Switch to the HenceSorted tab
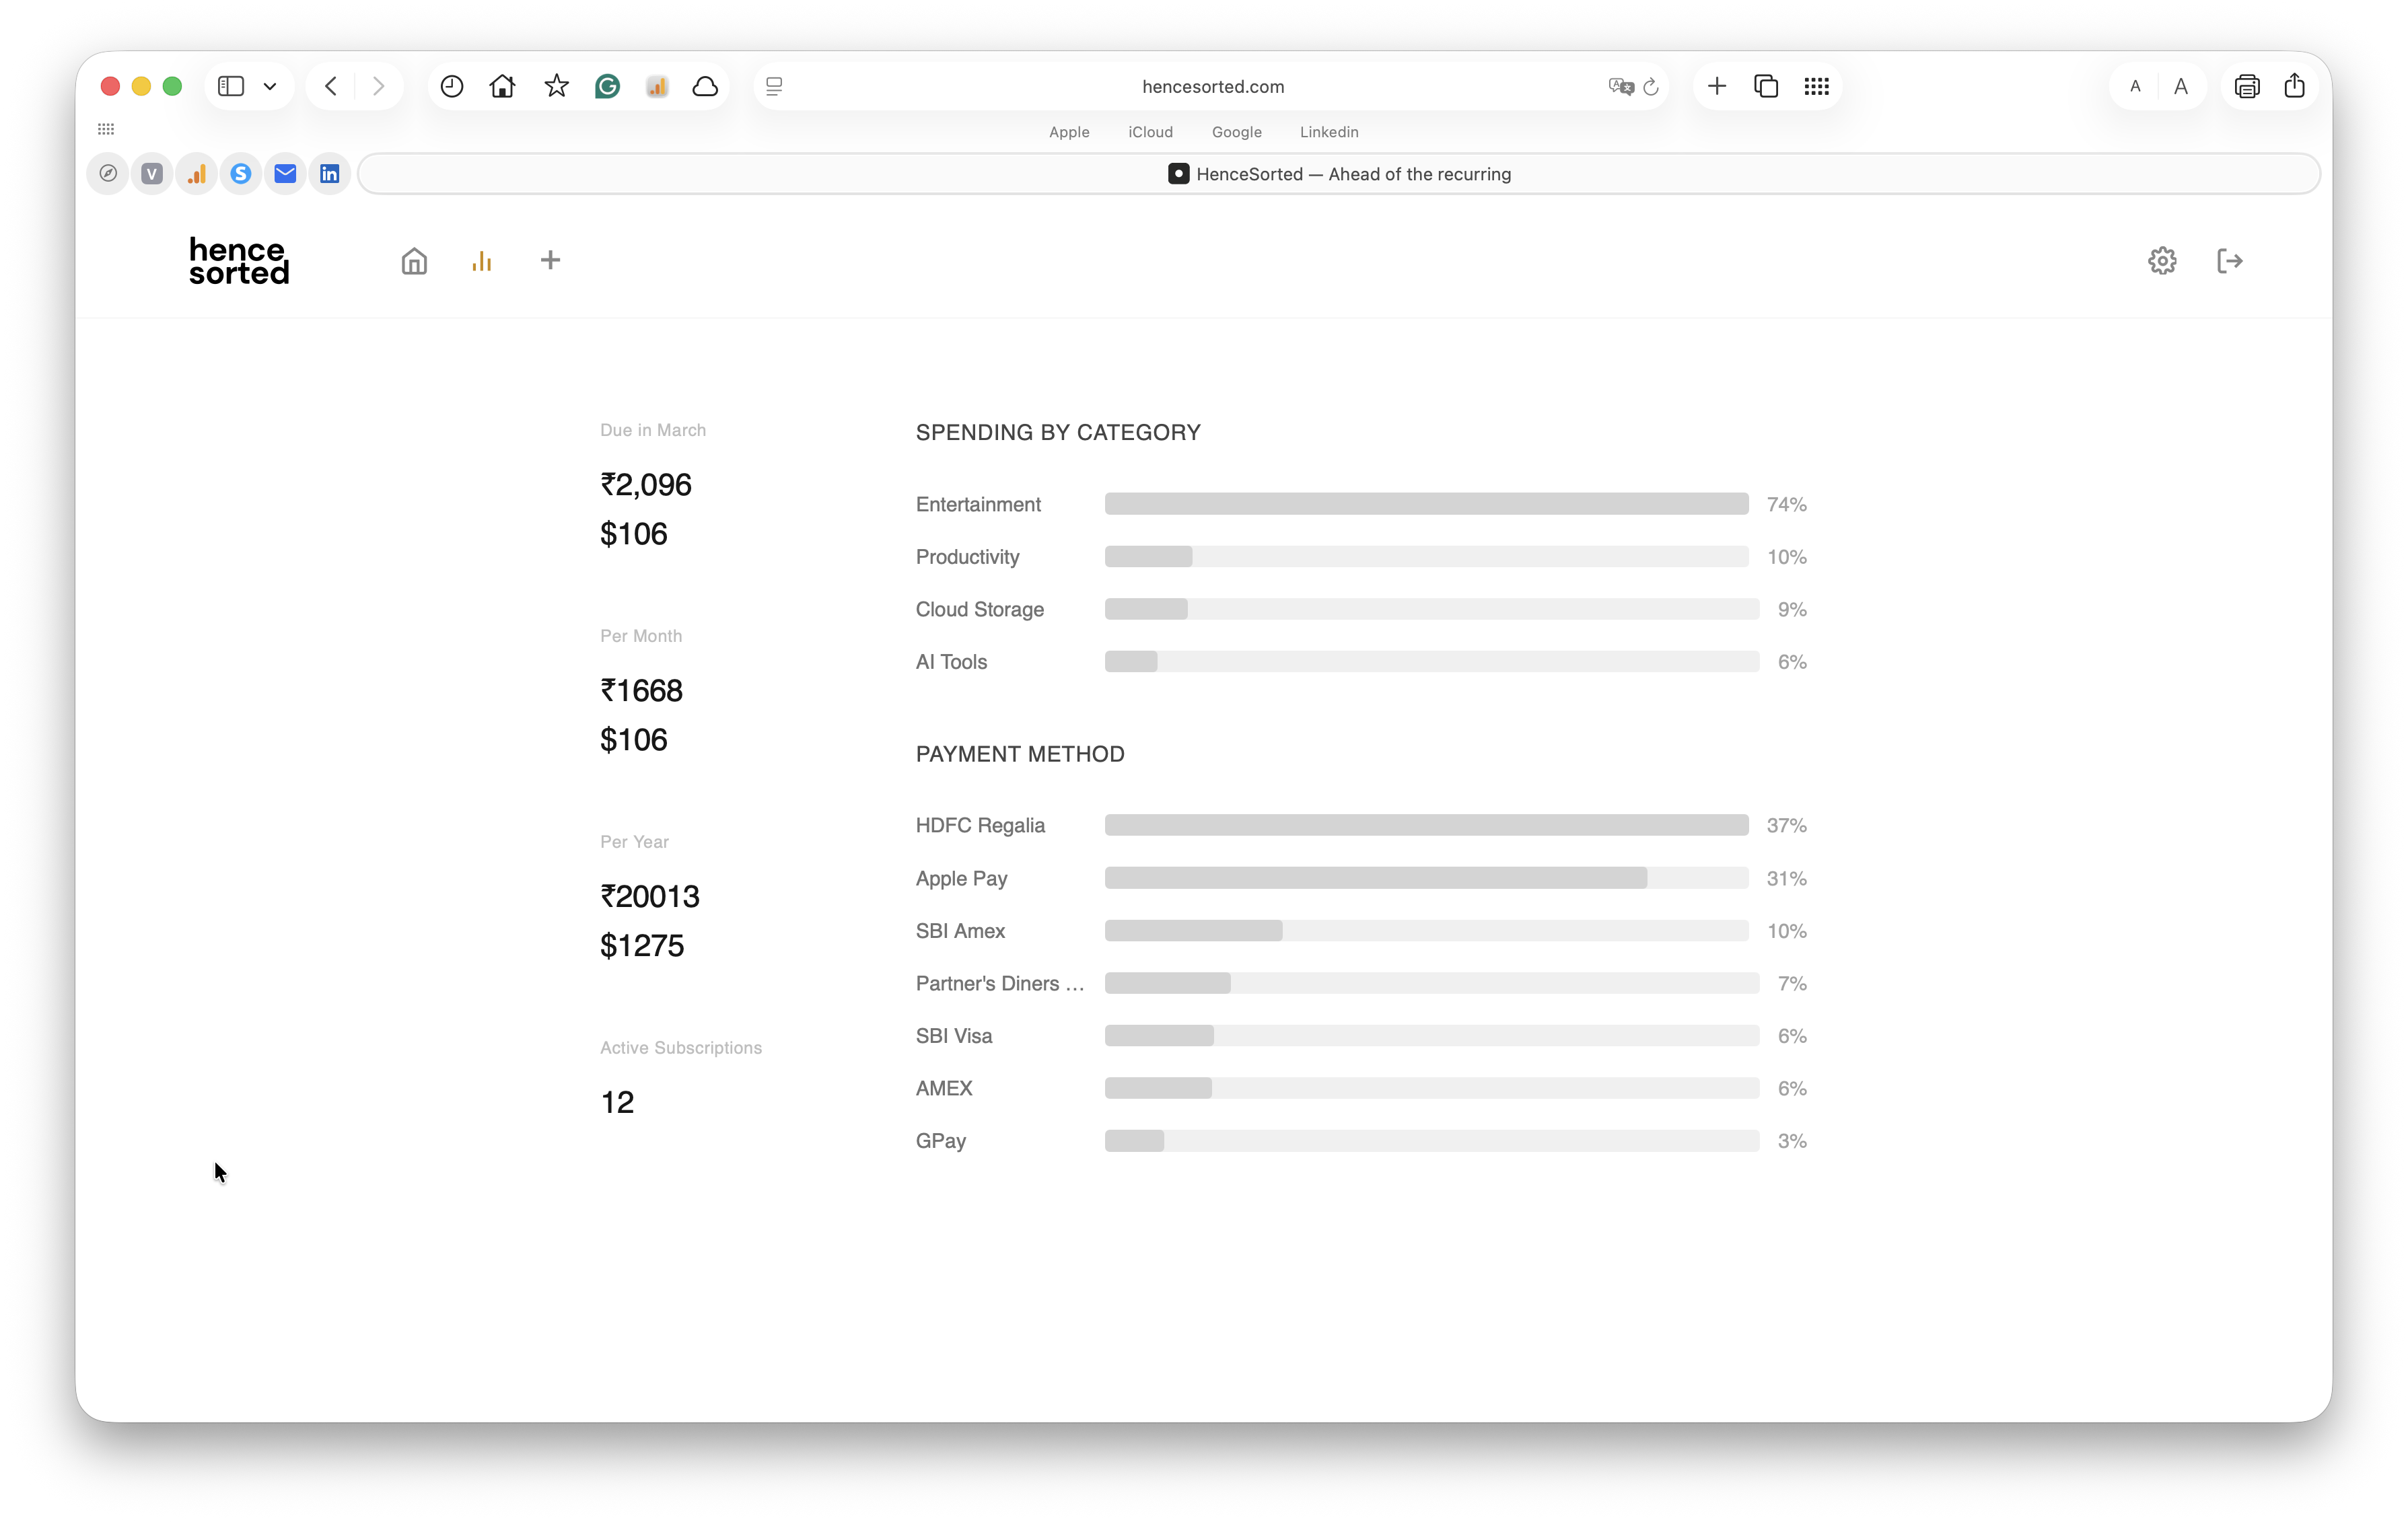2408x1522 pixels. (1340, 173)
